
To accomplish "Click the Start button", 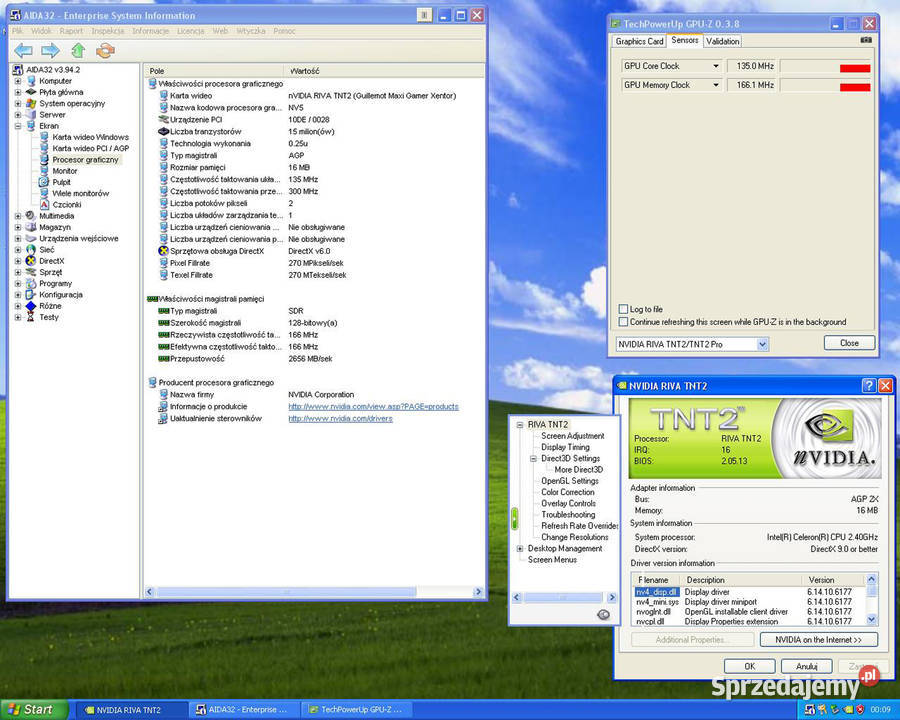I will tap(33, 709).
